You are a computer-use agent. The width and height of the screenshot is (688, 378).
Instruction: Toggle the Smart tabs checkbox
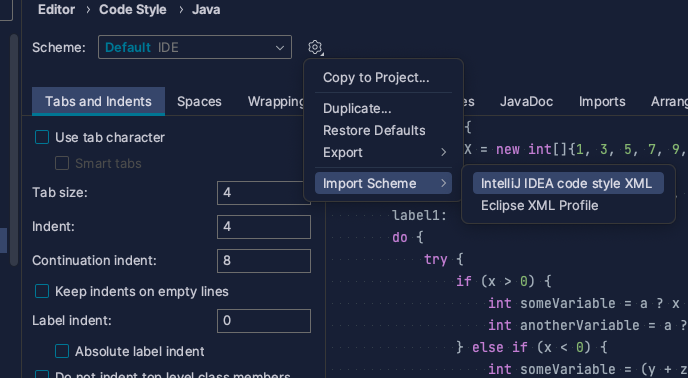click(62, 163)
